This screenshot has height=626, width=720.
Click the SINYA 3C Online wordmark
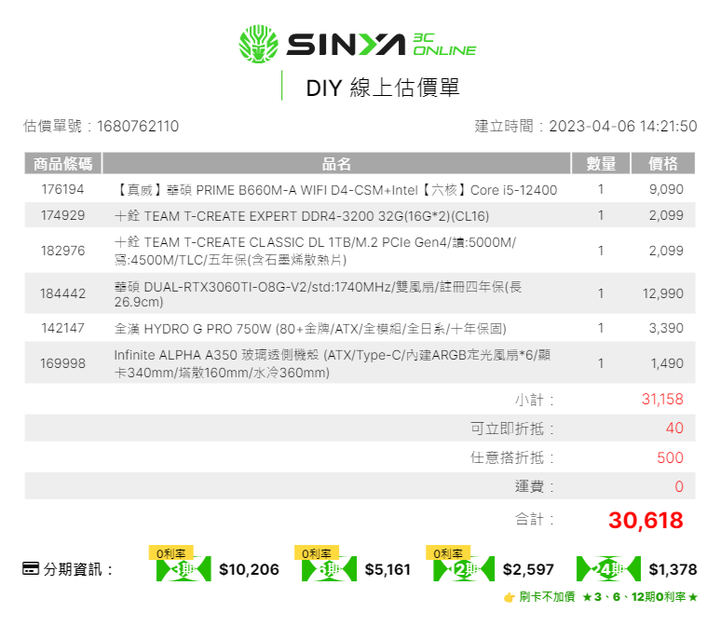pos(381,45)
